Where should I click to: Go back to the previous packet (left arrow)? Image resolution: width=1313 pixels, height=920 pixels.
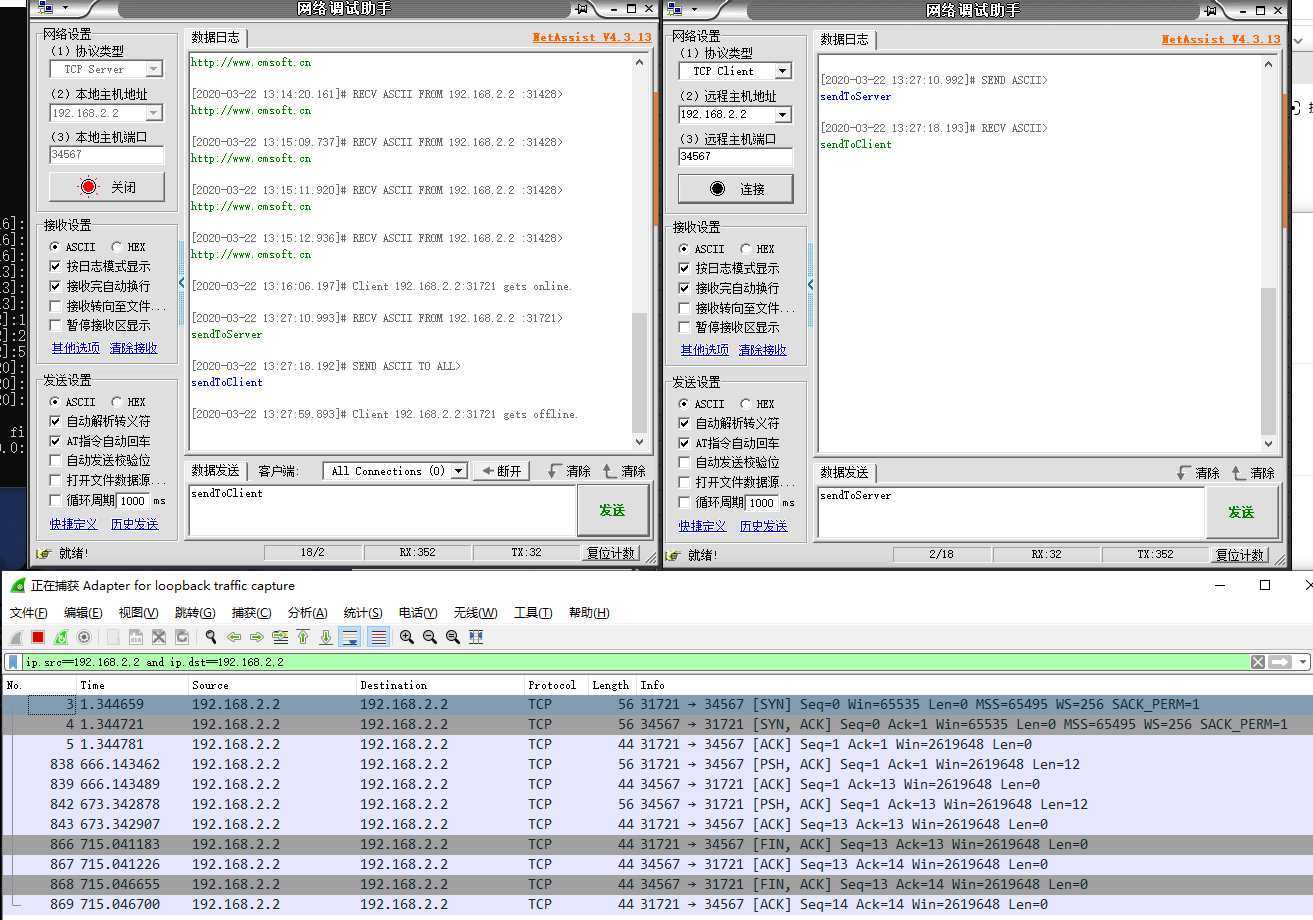tap(234, 637)
